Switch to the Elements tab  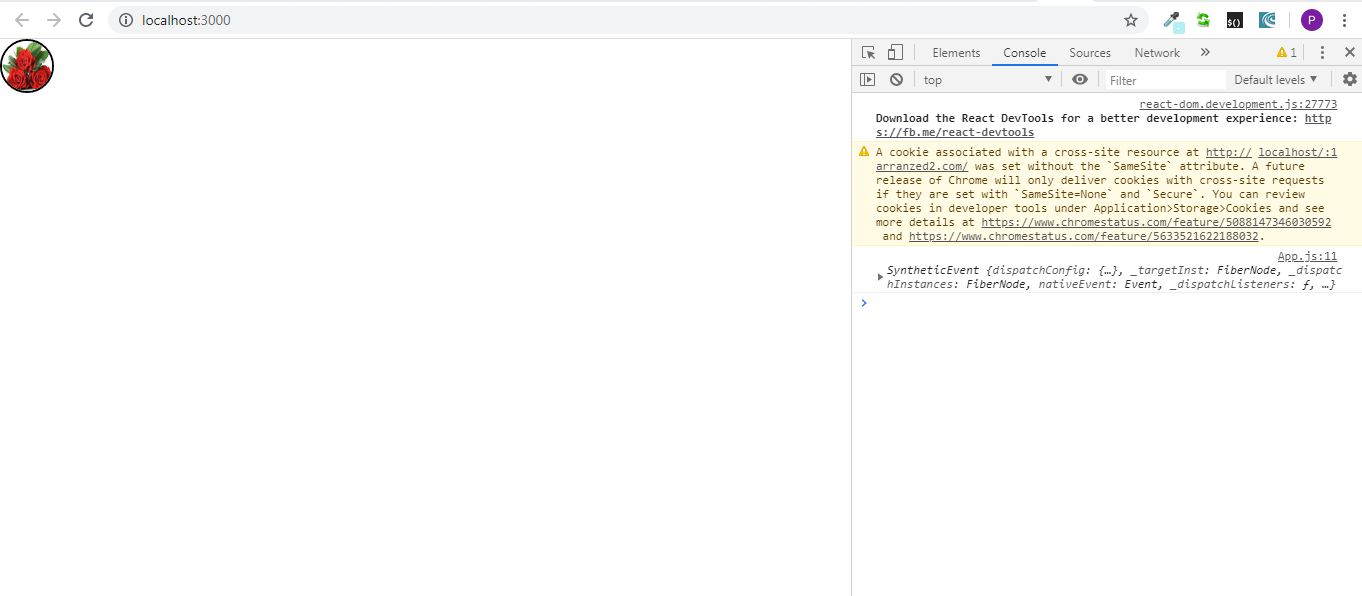[x=955, y=52]
